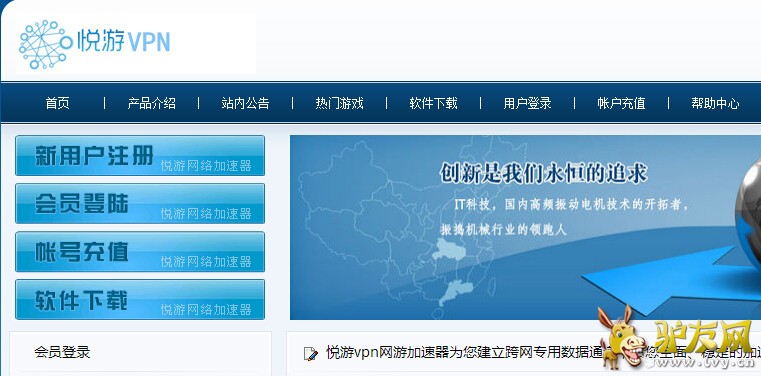Open 产品介绍 navigation item
The height and width of the screenshot is (376, 761).
click(151, 103)
